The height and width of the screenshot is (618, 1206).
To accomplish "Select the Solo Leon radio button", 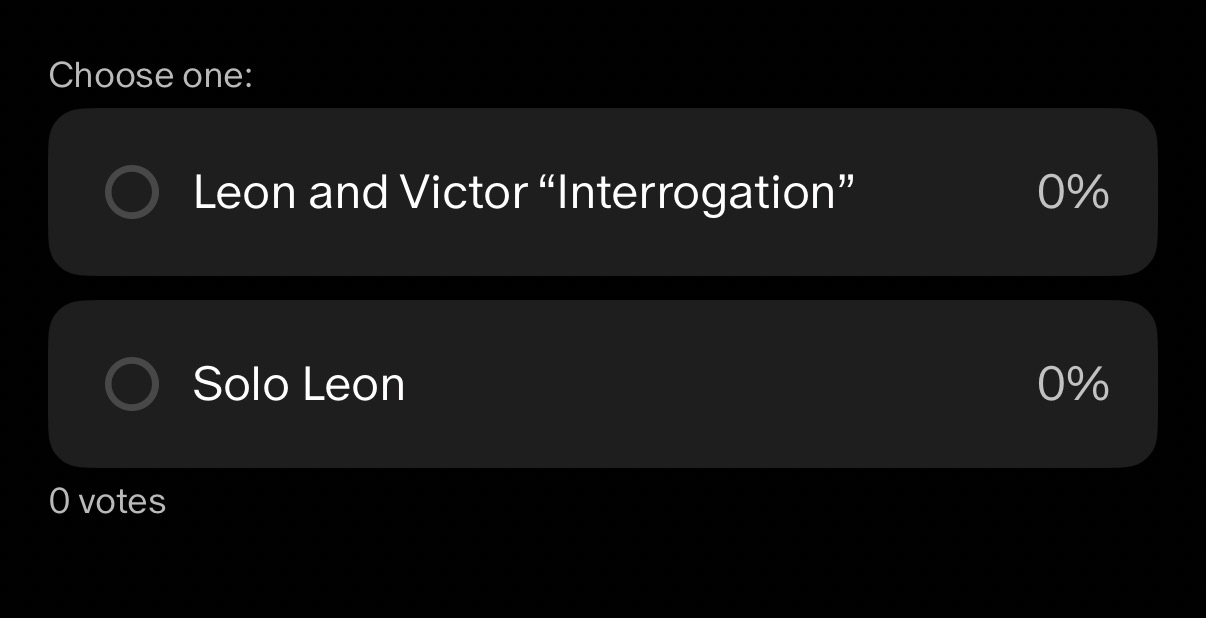I will [x=132, y=384].
